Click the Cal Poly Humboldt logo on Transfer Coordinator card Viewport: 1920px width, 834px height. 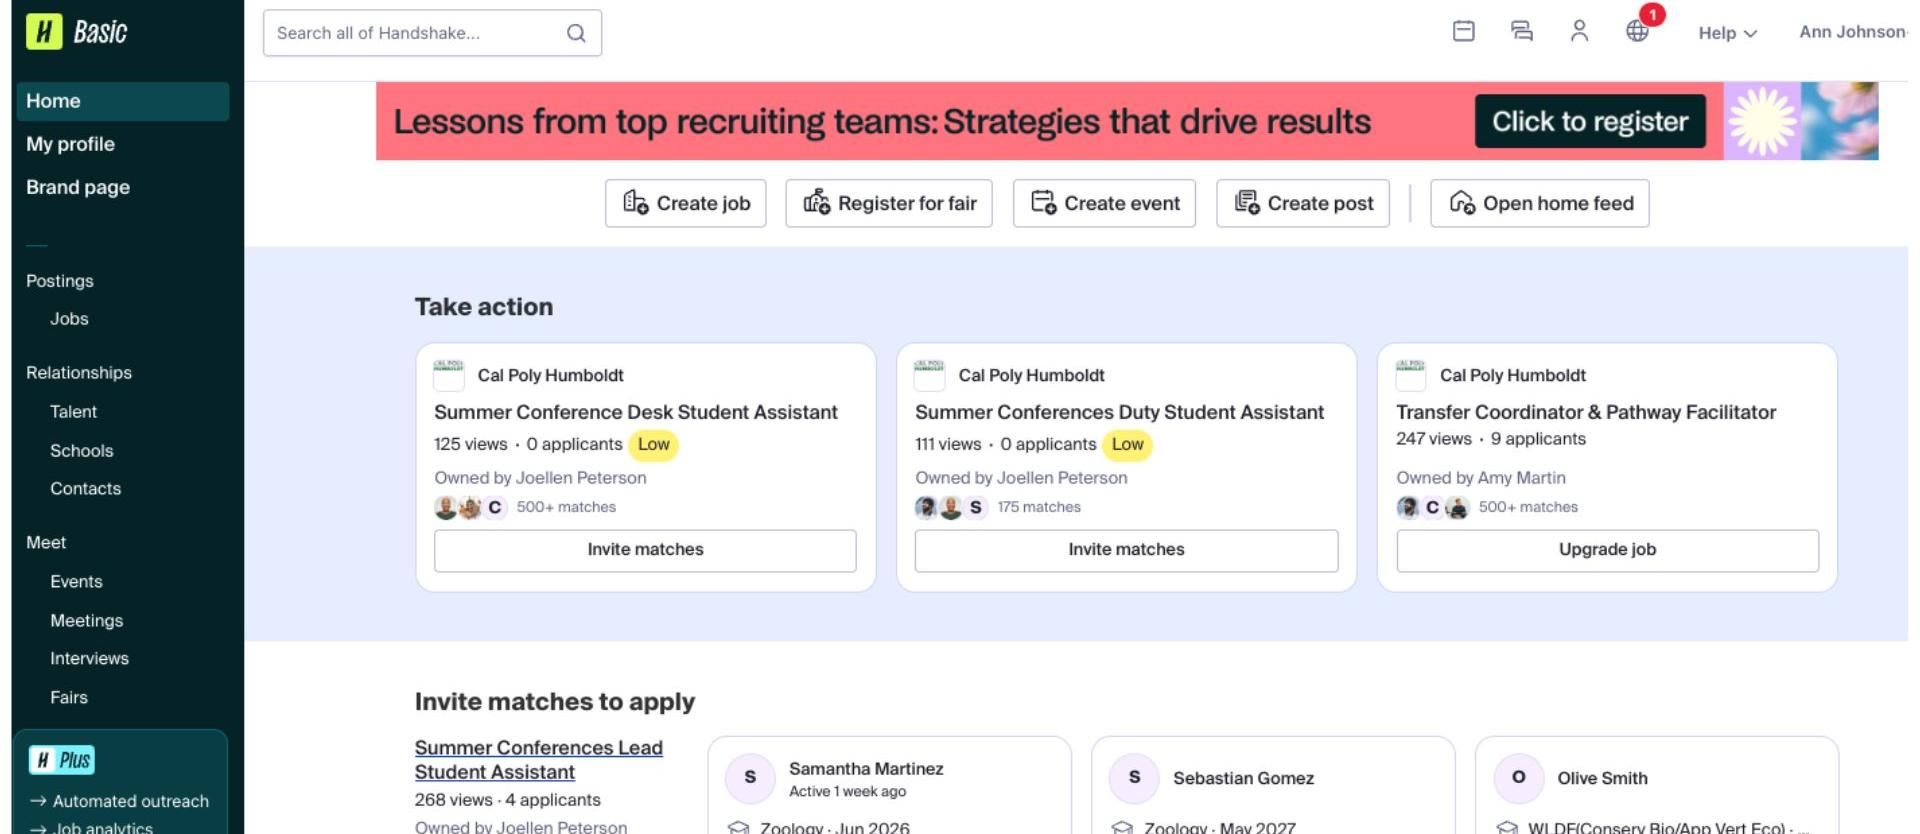coord(1411,375)
